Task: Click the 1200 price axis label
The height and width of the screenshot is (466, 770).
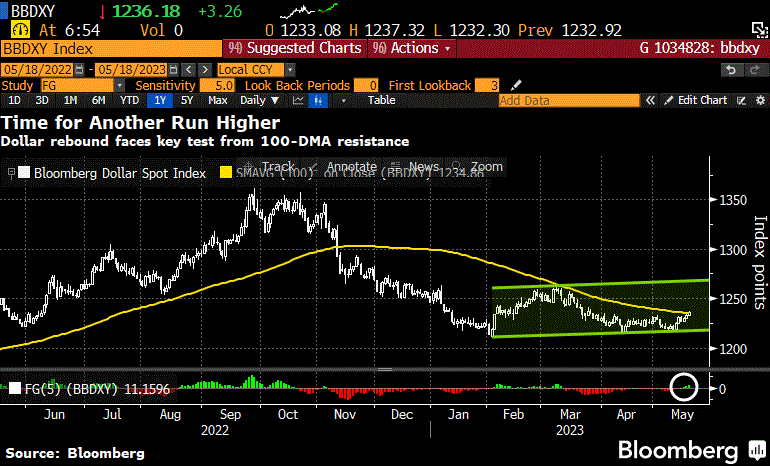Action: click(x=733, y=349)
